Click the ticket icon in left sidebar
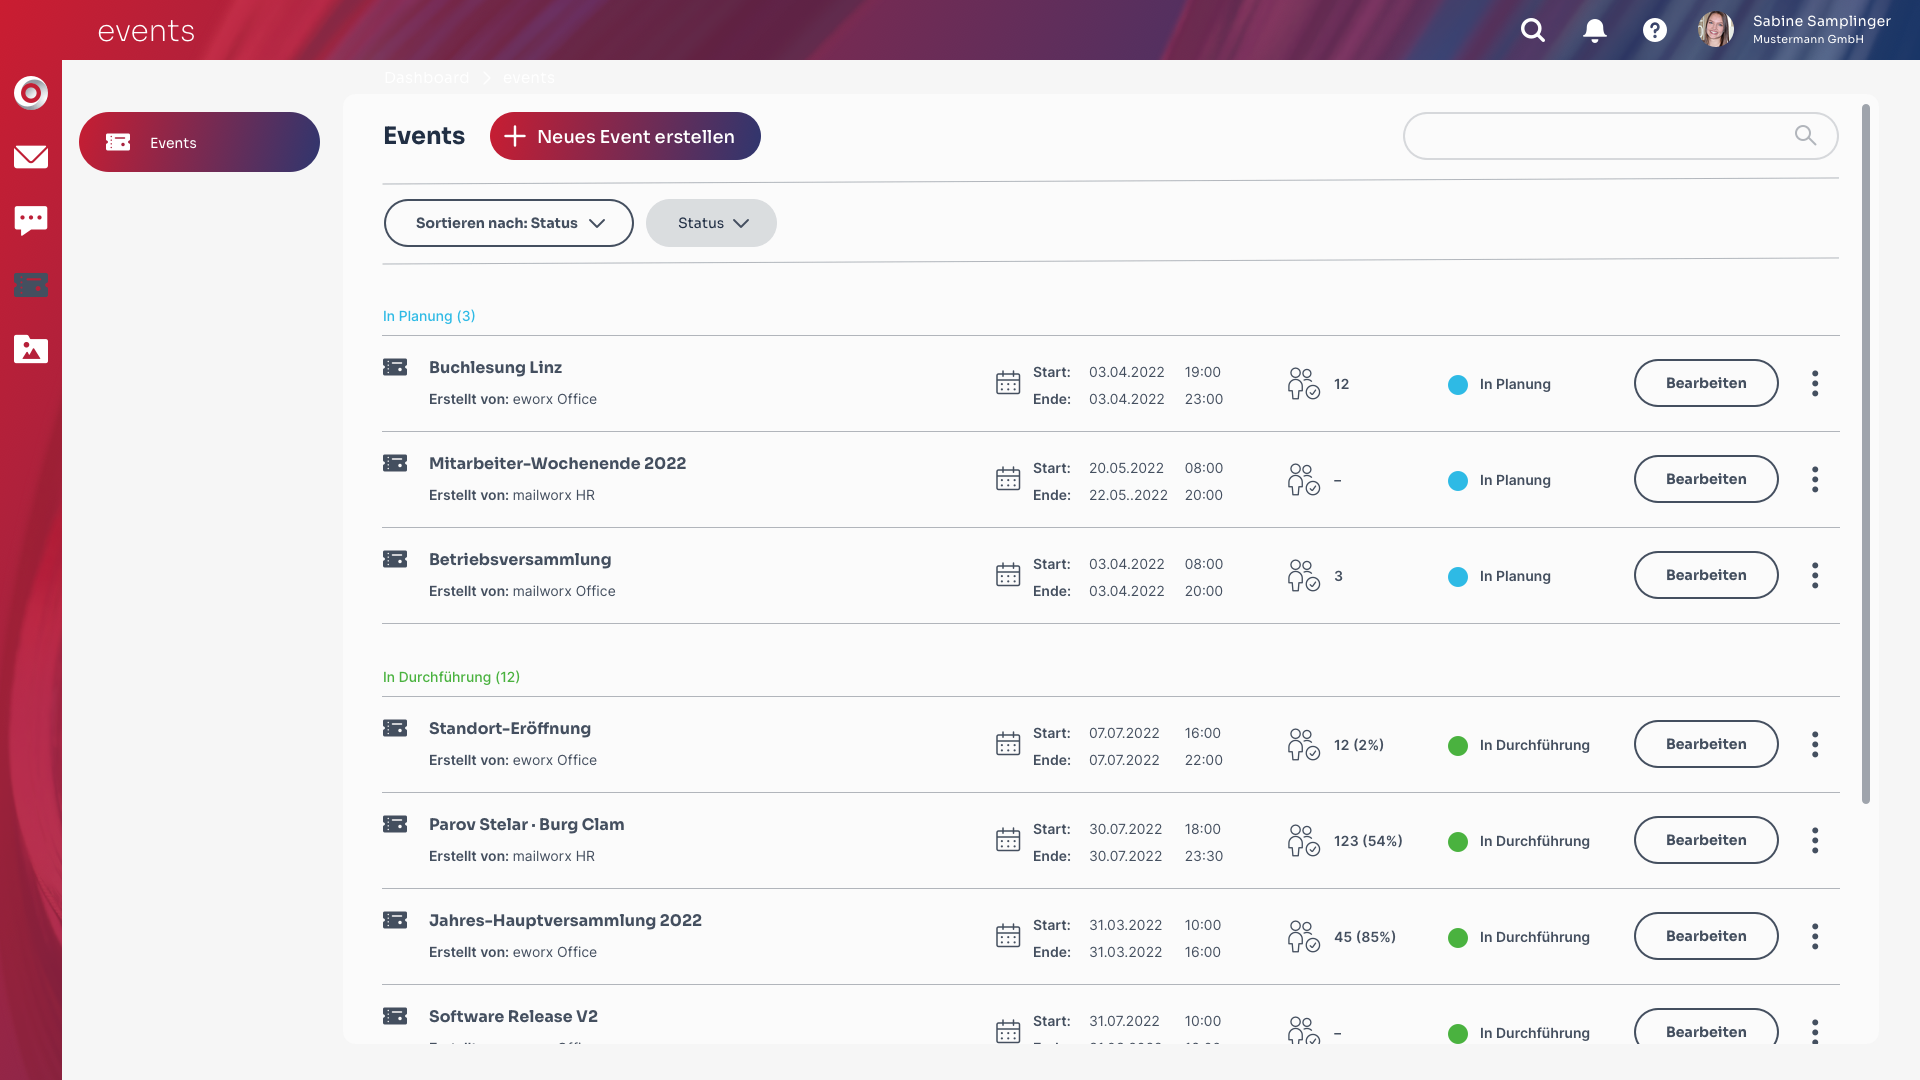Viewport: 1920px width, 1080px height. click(31, 285)
